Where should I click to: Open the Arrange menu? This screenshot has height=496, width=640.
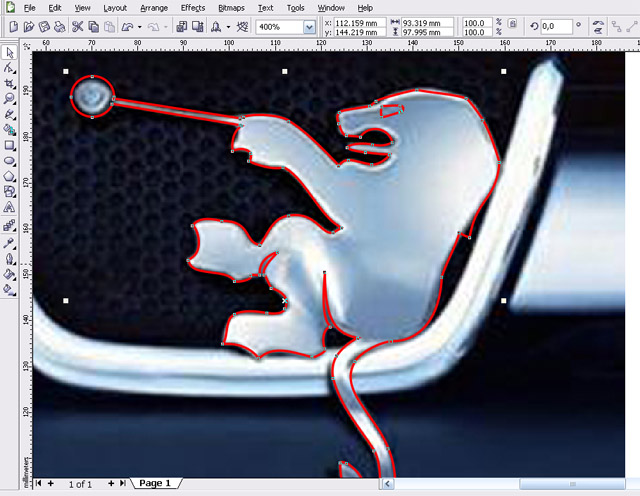click(x=154, y=8)
